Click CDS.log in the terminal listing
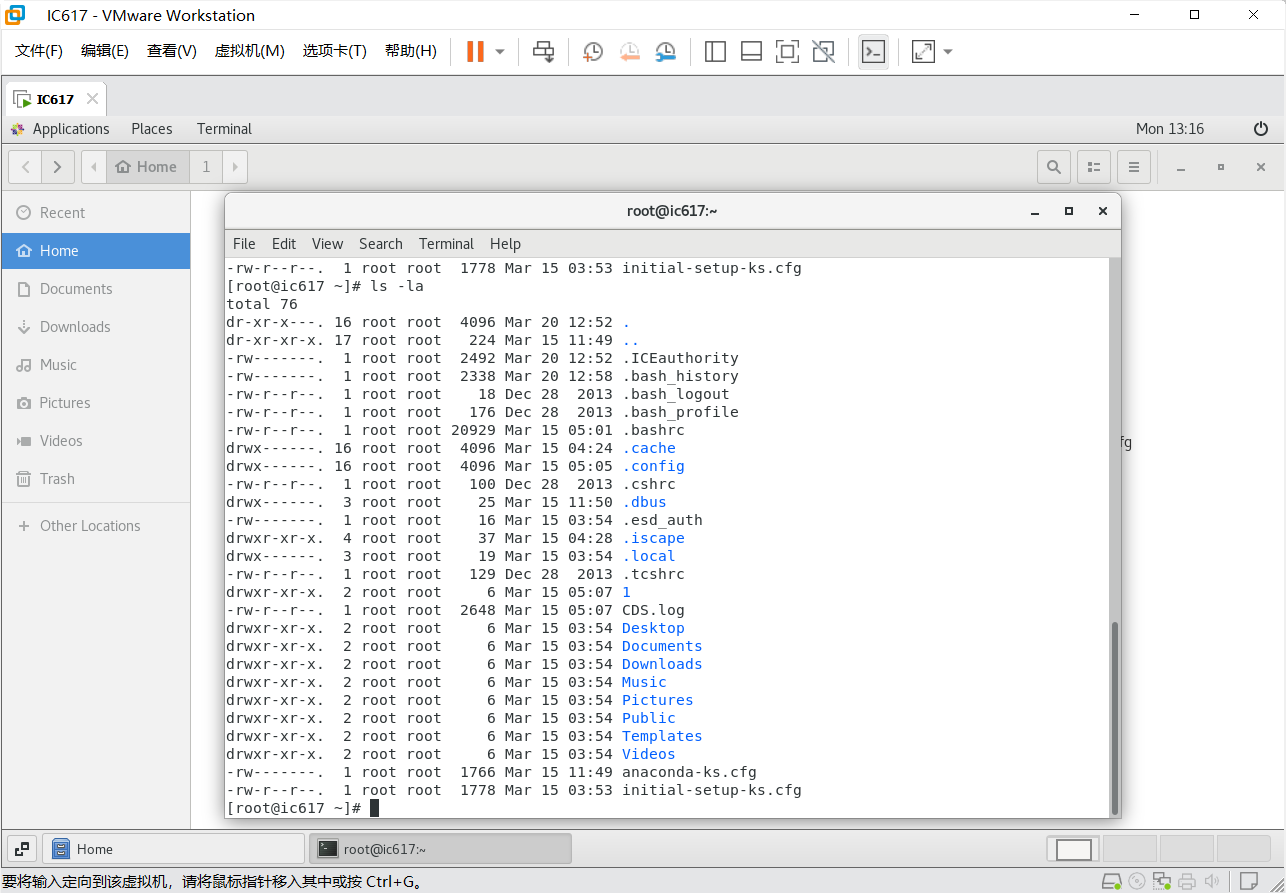 click(653, 610)
